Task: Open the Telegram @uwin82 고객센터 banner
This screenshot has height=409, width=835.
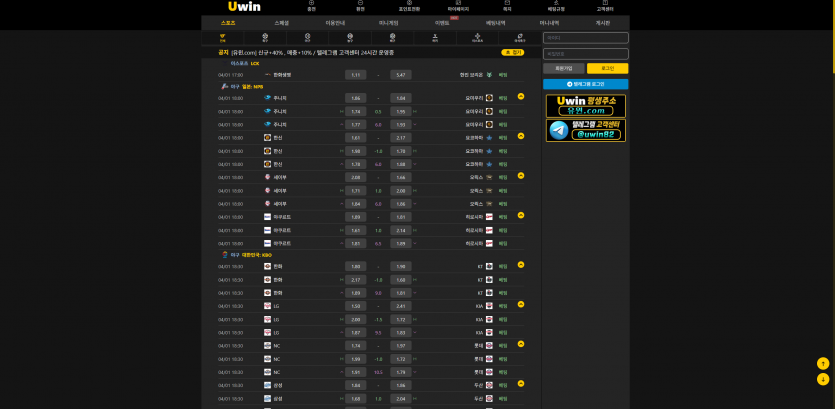Action: 585,130
